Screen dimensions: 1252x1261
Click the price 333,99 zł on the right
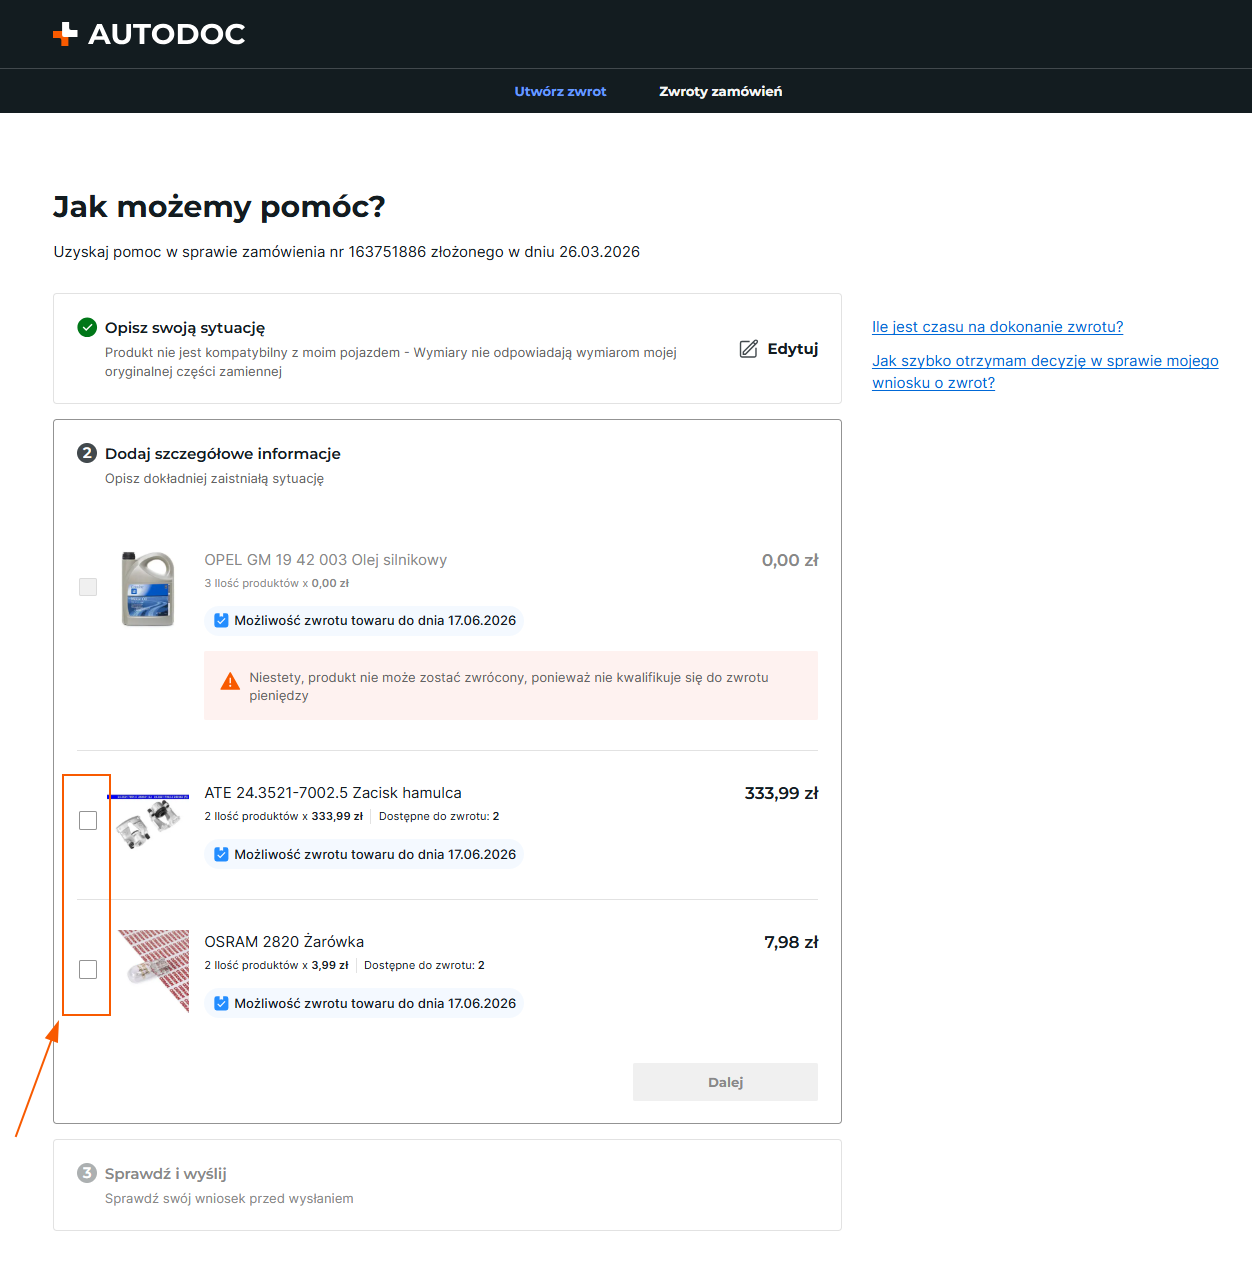tap(781, 793)
